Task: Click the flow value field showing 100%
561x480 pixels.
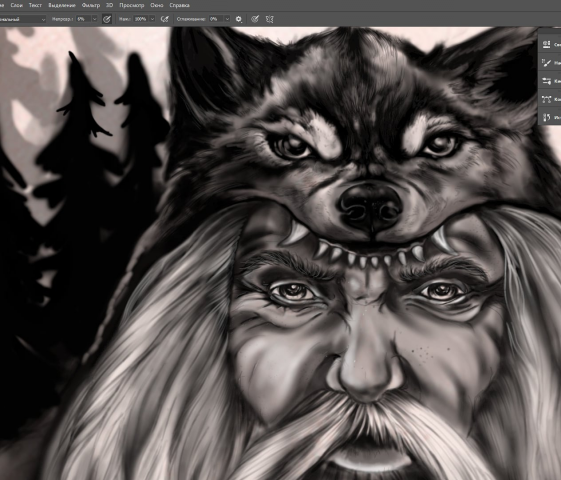Action: (141, 19)
